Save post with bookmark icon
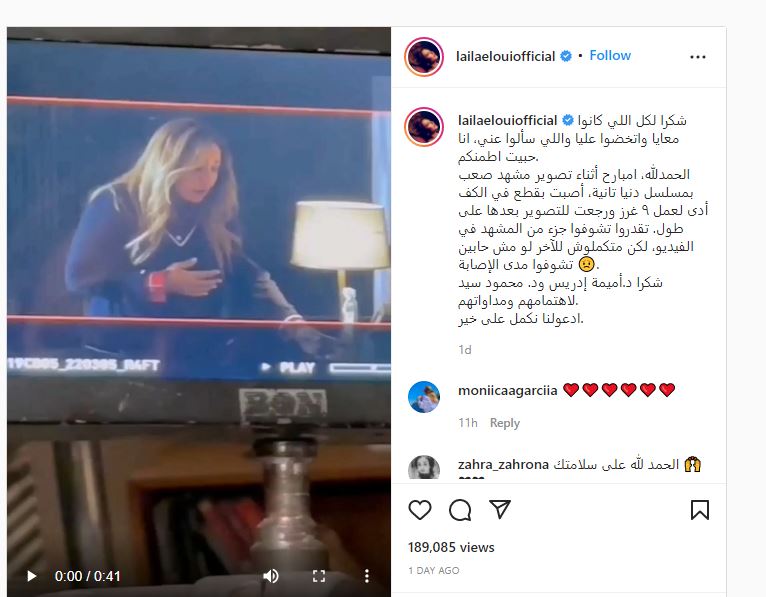 coord(700,510)
